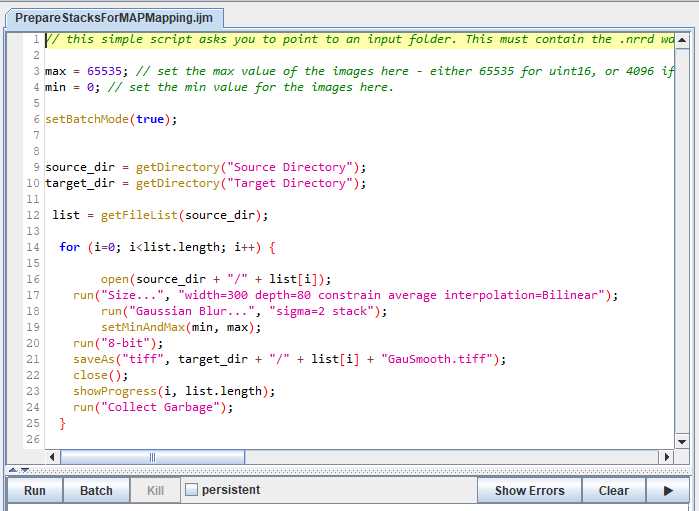The height and width of the screenshot is (511, 699).
Task: Click the "Gaussian Blur..." string on line 18
Action: tap(192, 312)
